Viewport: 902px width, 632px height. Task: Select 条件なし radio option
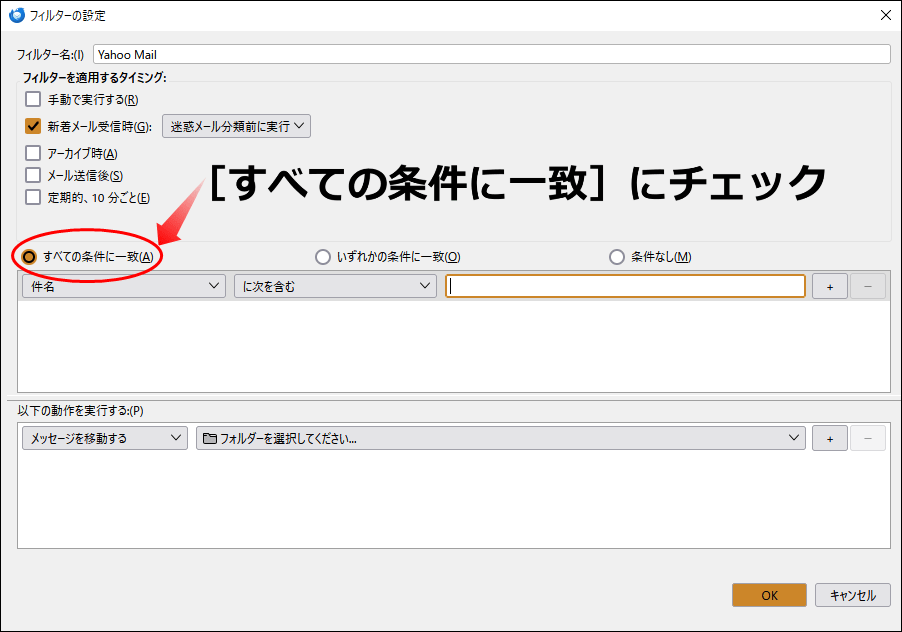[617, 256]
